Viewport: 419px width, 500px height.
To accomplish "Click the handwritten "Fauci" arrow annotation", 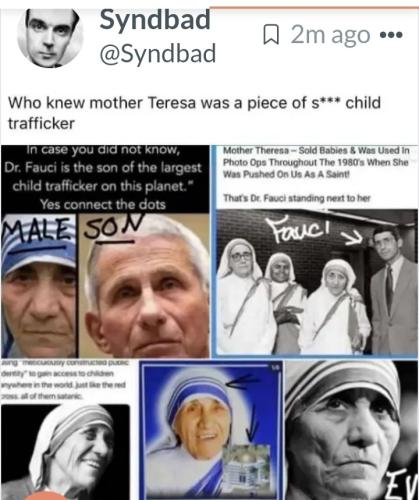I will 316,231.
